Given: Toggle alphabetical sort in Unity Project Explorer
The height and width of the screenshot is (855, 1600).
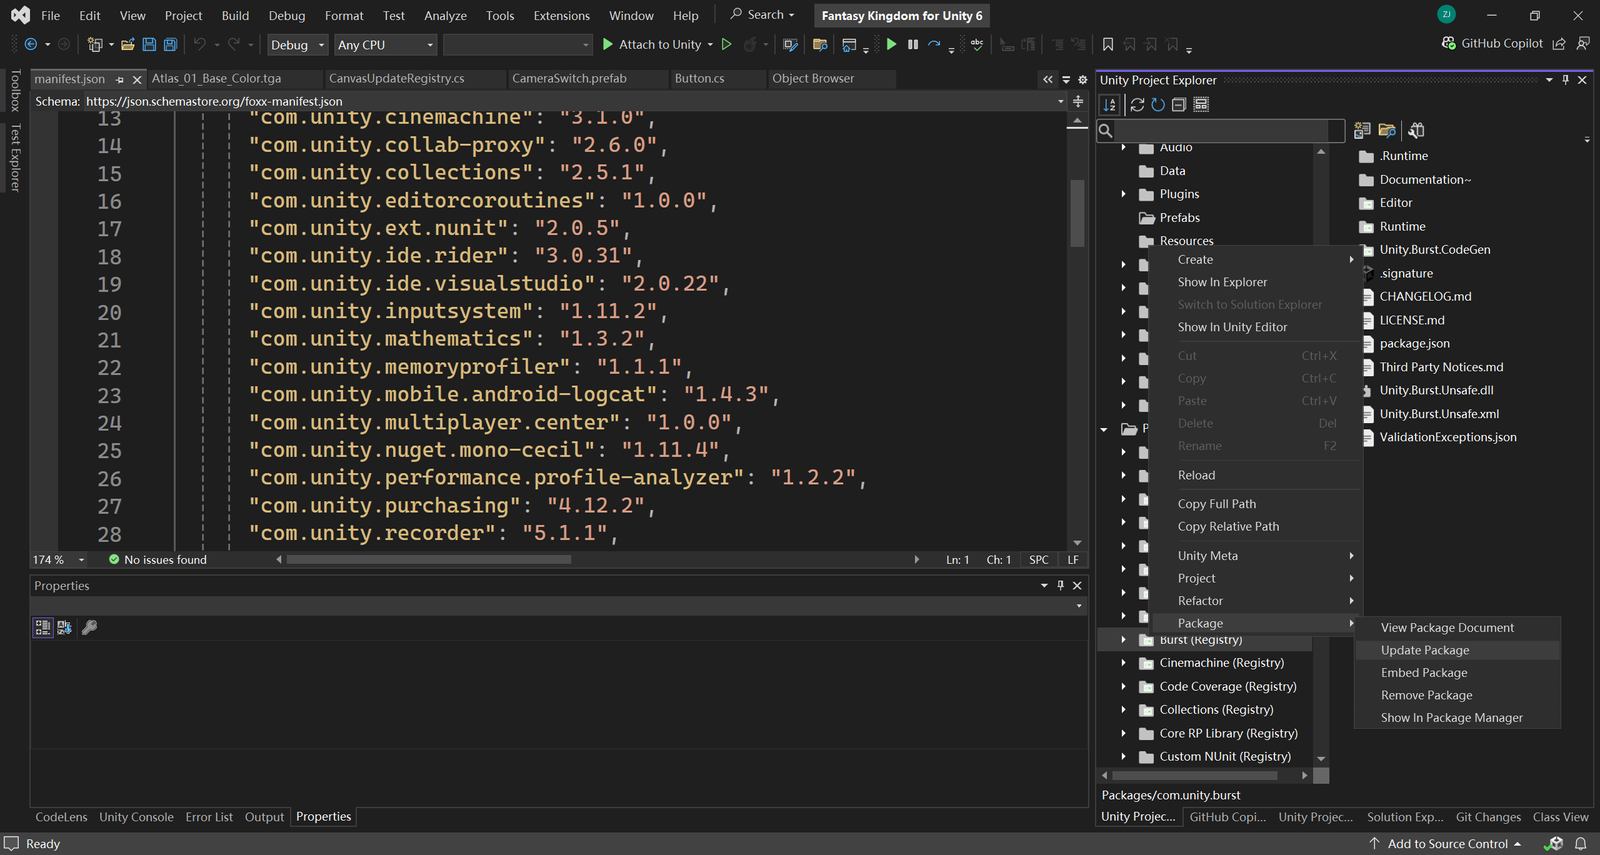Looking at the screenshot, I should tap(1110, 104).
